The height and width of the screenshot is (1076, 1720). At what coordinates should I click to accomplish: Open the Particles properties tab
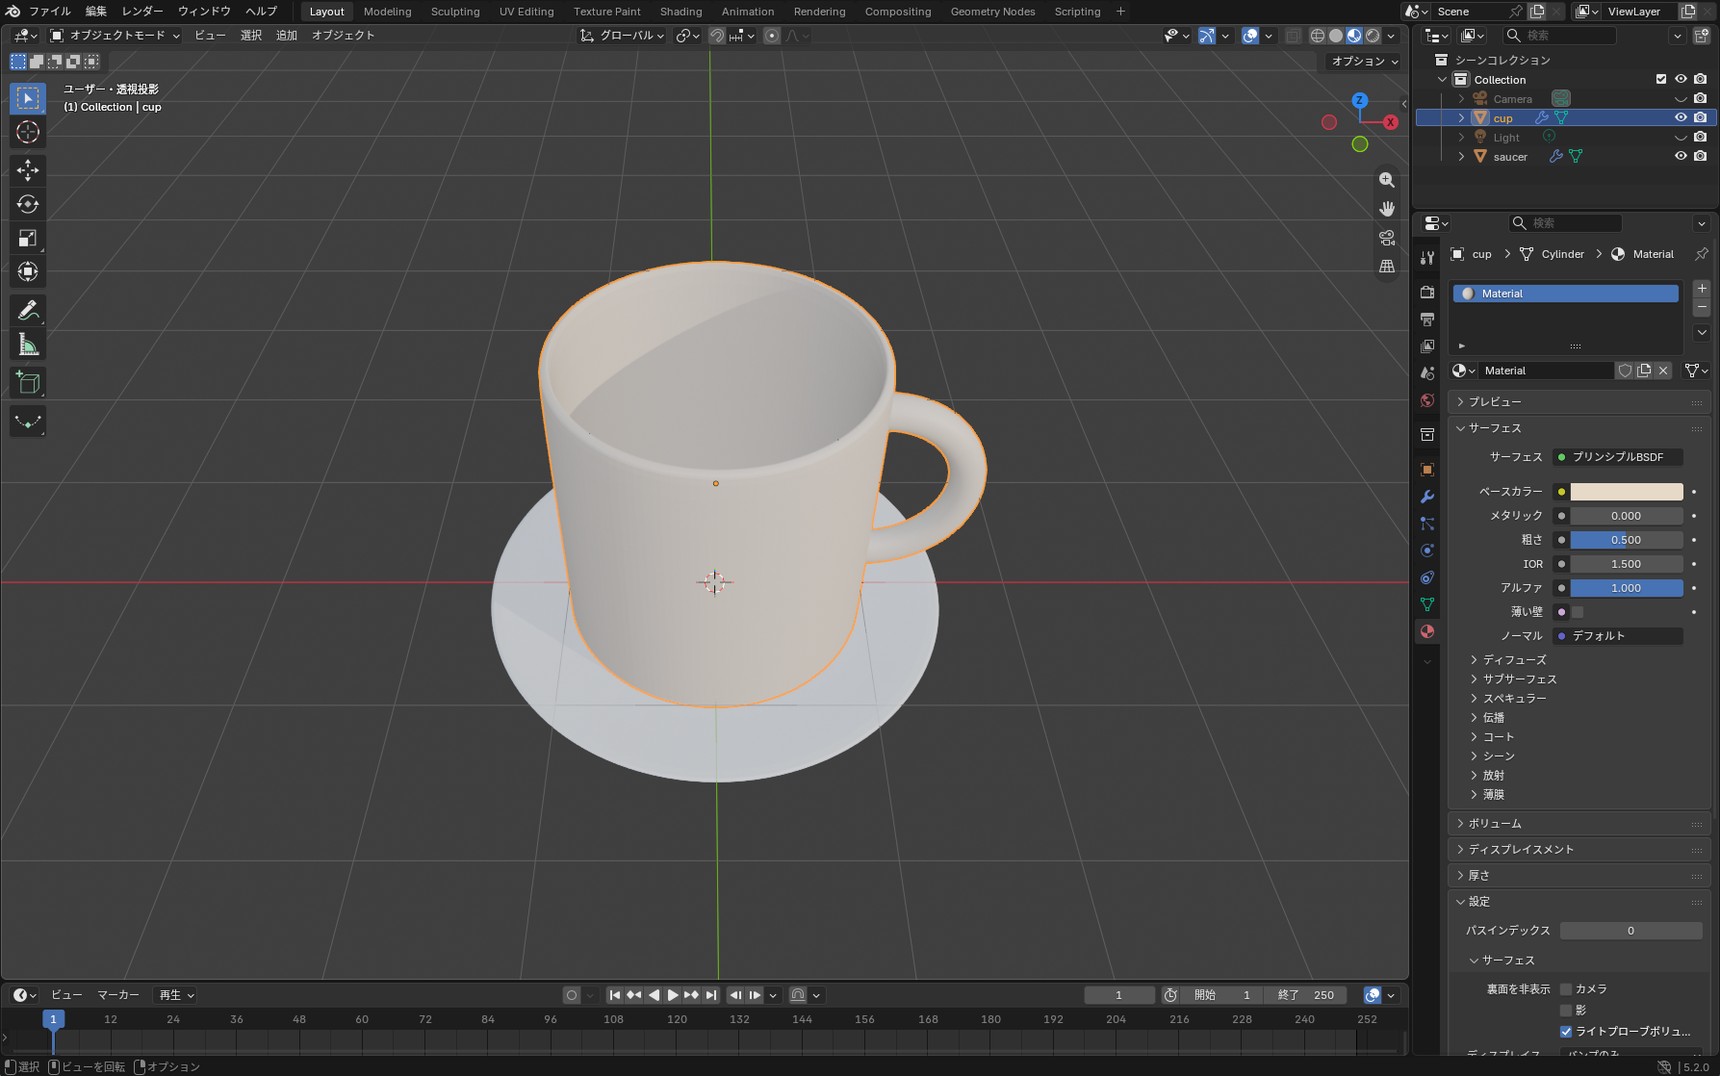pyautogui.click(x=1427, y=523)
